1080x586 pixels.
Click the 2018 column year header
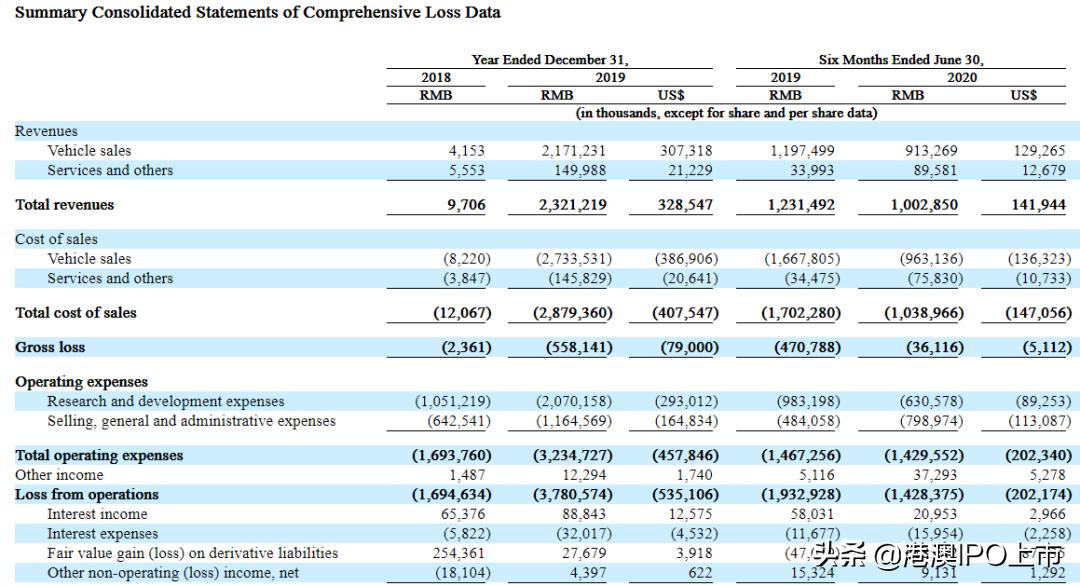click(436, 77)
